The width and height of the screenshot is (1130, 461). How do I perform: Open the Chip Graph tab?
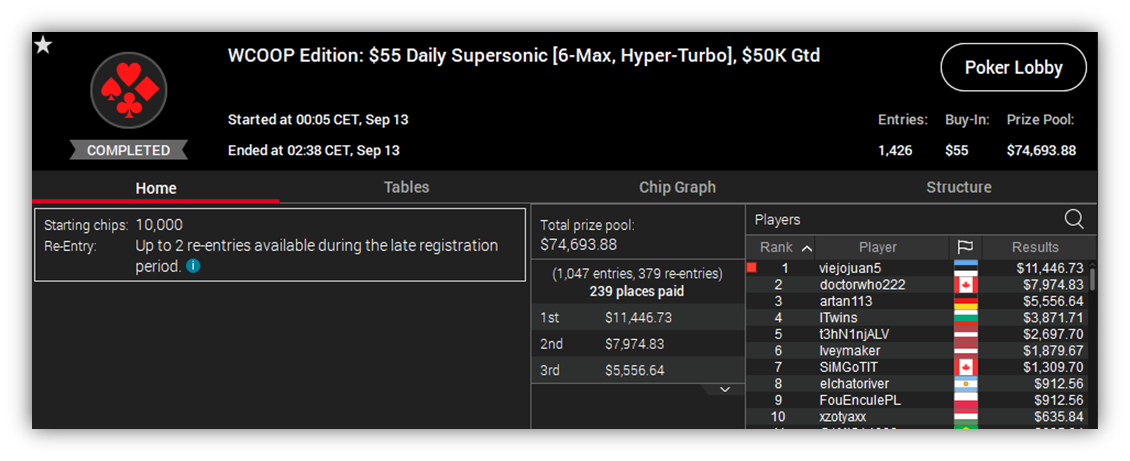pos(677,187)
